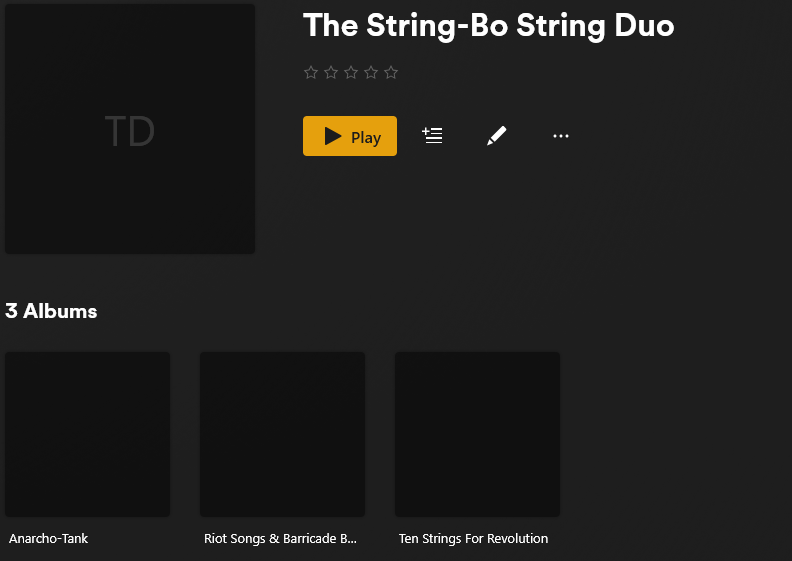Click the add to playlist icon
The width and height of the screenshot is (792, 561).
[x=432, y=136]
